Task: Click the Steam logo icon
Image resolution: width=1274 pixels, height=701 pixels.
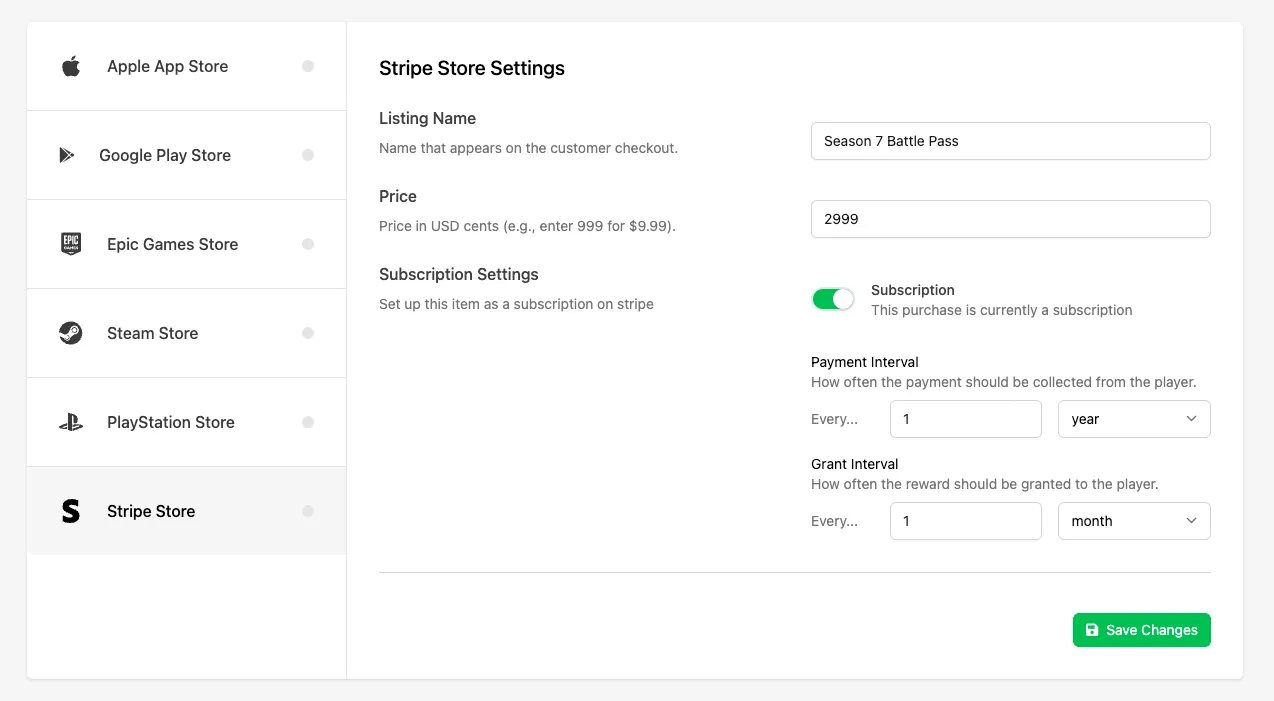Action: [70, 333]
